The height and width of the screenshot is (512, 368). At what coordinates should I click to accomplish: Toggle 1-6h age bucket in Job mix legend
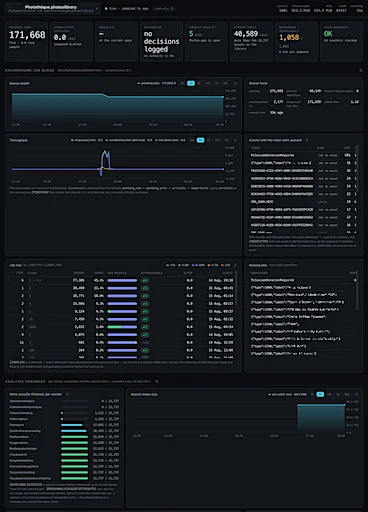[x=184, y=265]
